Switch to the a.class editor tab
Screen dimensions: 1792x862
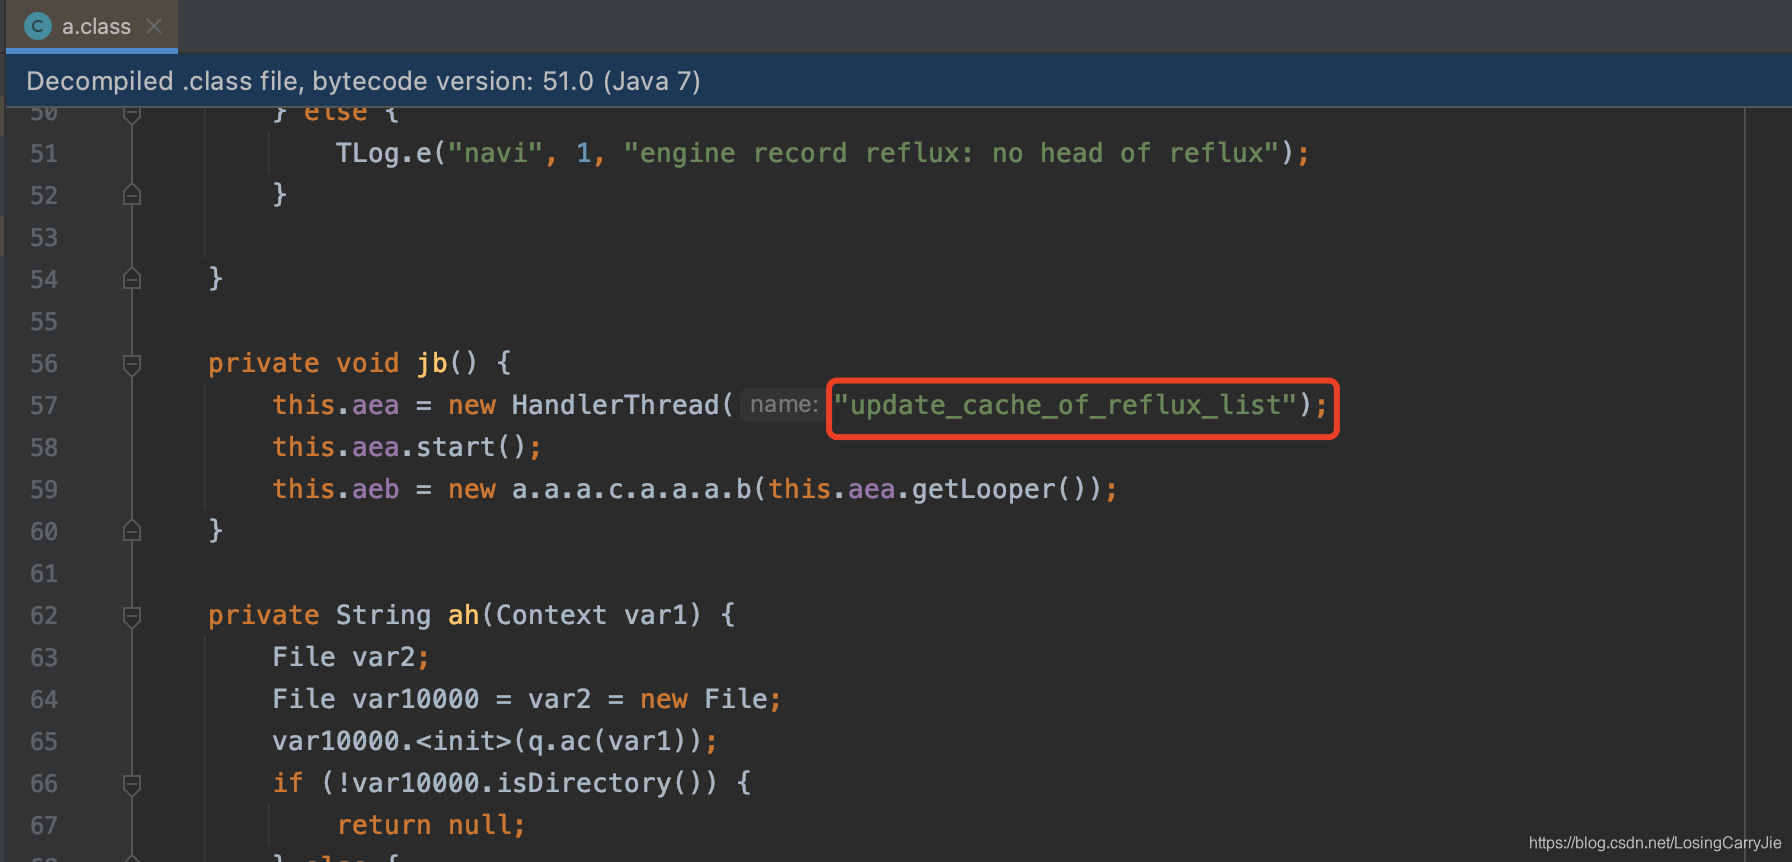pyautogui.click(x=91, y=26)
